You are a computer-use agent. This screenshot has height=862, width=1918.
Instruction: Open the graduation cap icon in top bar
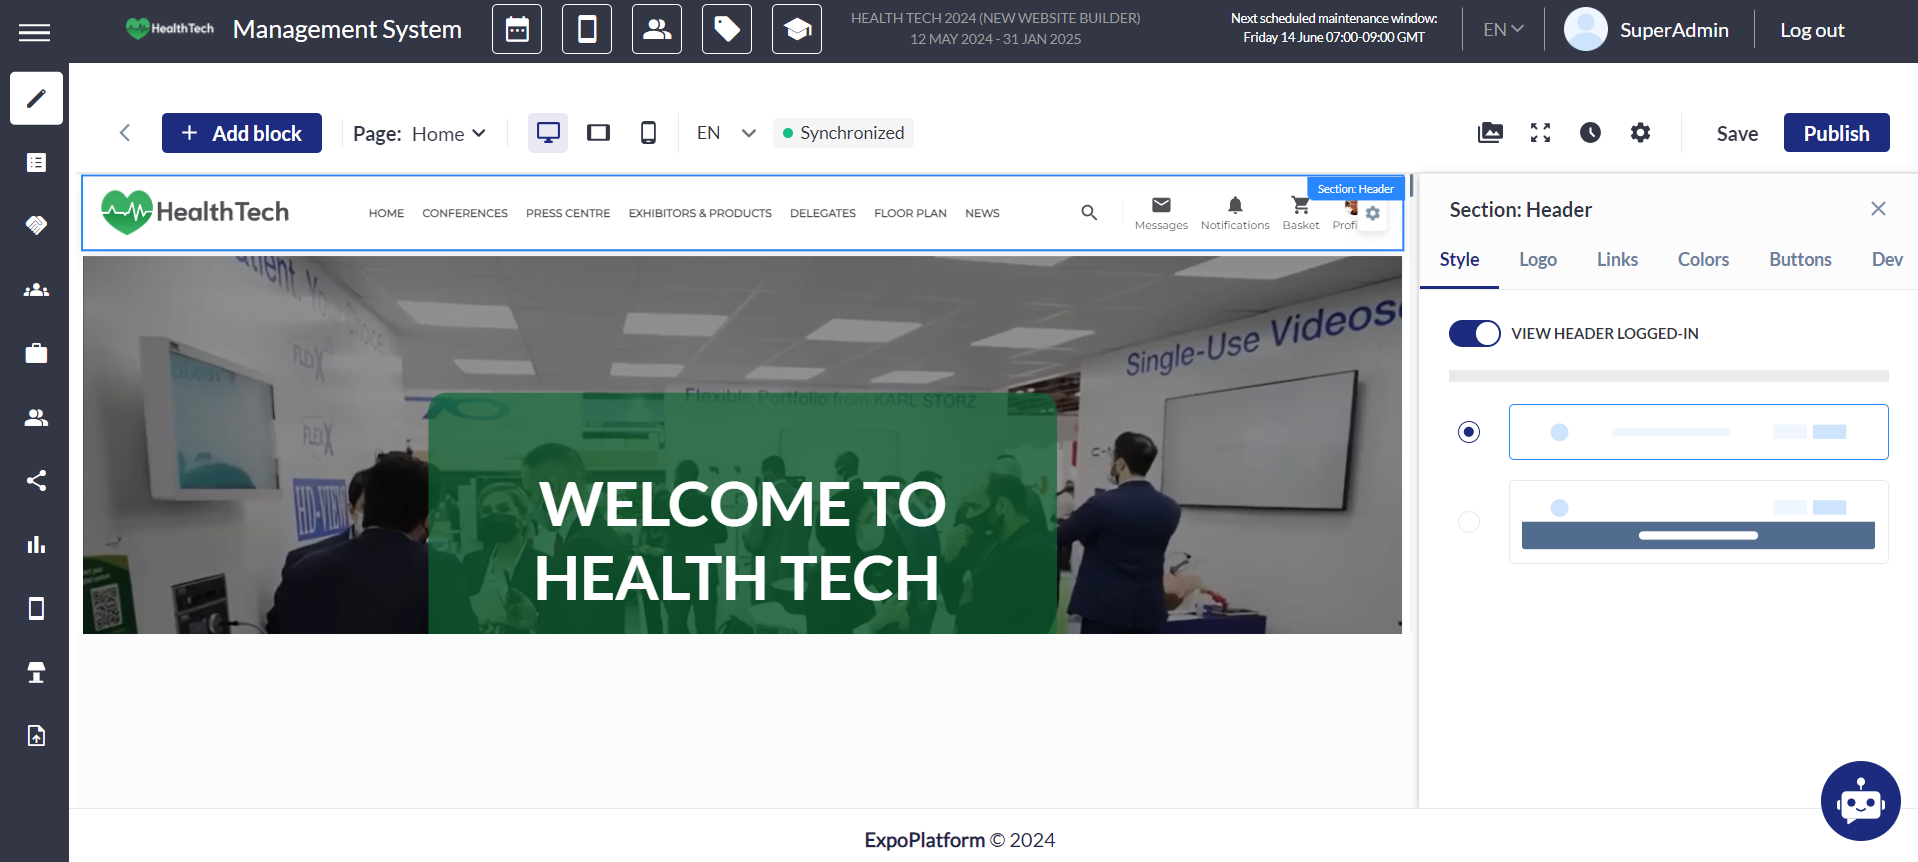tap(797, 29)
